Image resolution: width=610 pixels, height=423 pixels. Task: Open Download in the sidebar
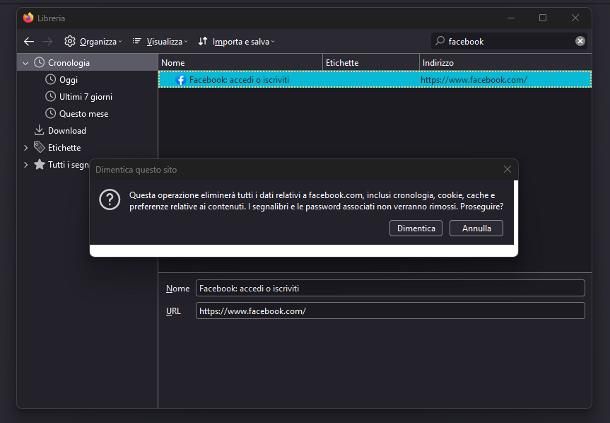coord(67,131)
